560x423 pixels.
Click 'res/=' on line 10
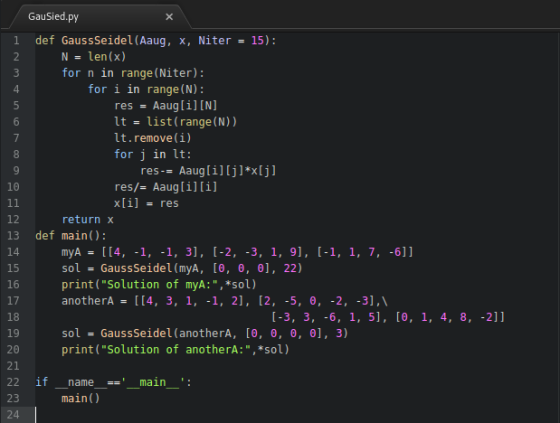[x=130, y=187]
